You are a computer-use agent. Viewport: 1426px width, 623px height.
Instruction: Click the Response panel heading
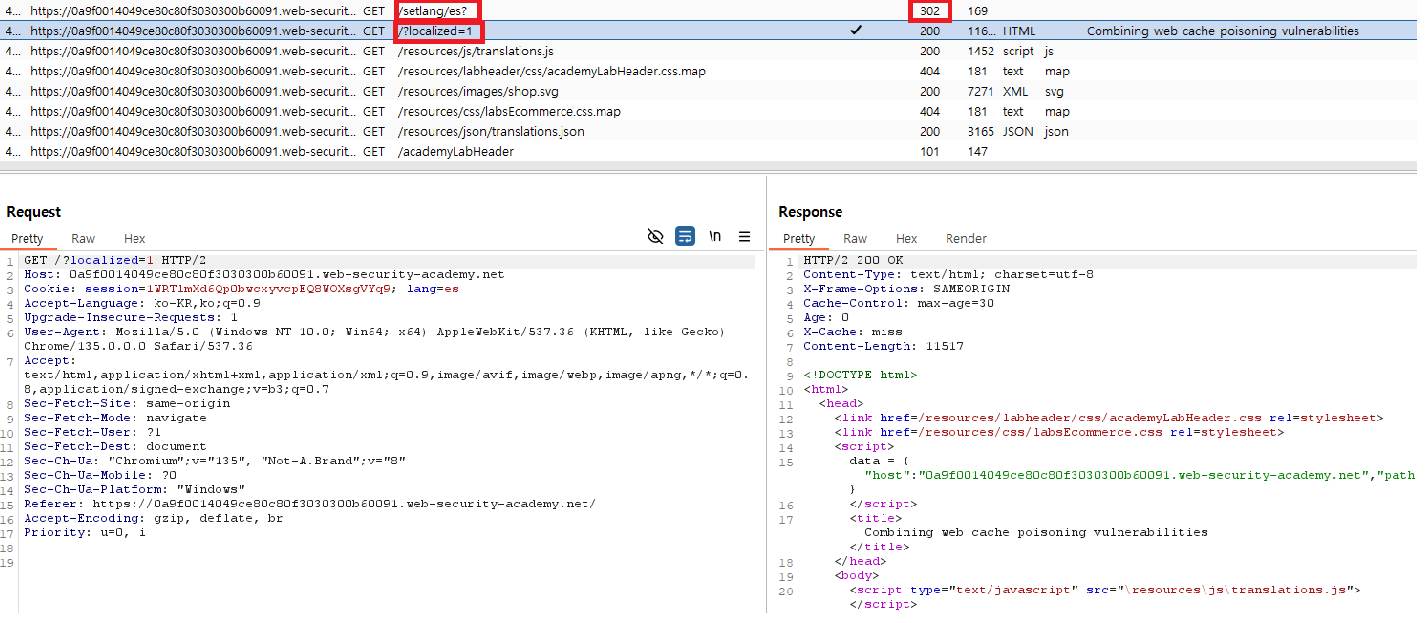pyautogui.click(x=810, y=212)
